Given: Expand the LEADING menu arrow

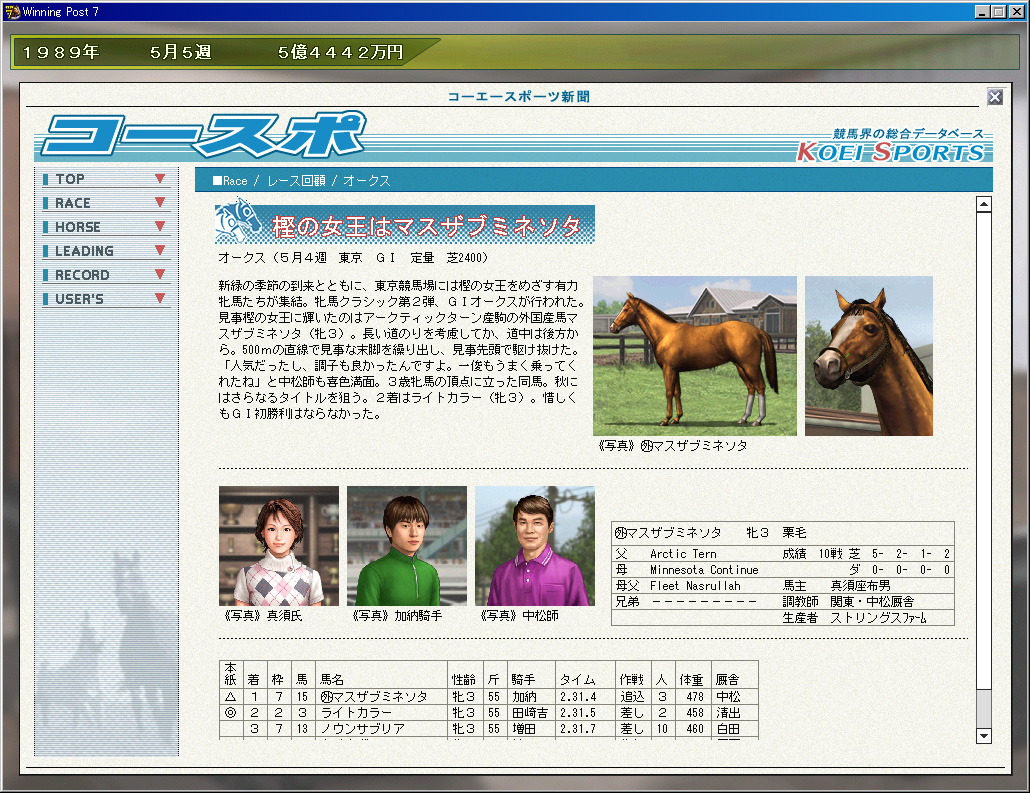Looking at the screenshot, I should tap(160, 250).
